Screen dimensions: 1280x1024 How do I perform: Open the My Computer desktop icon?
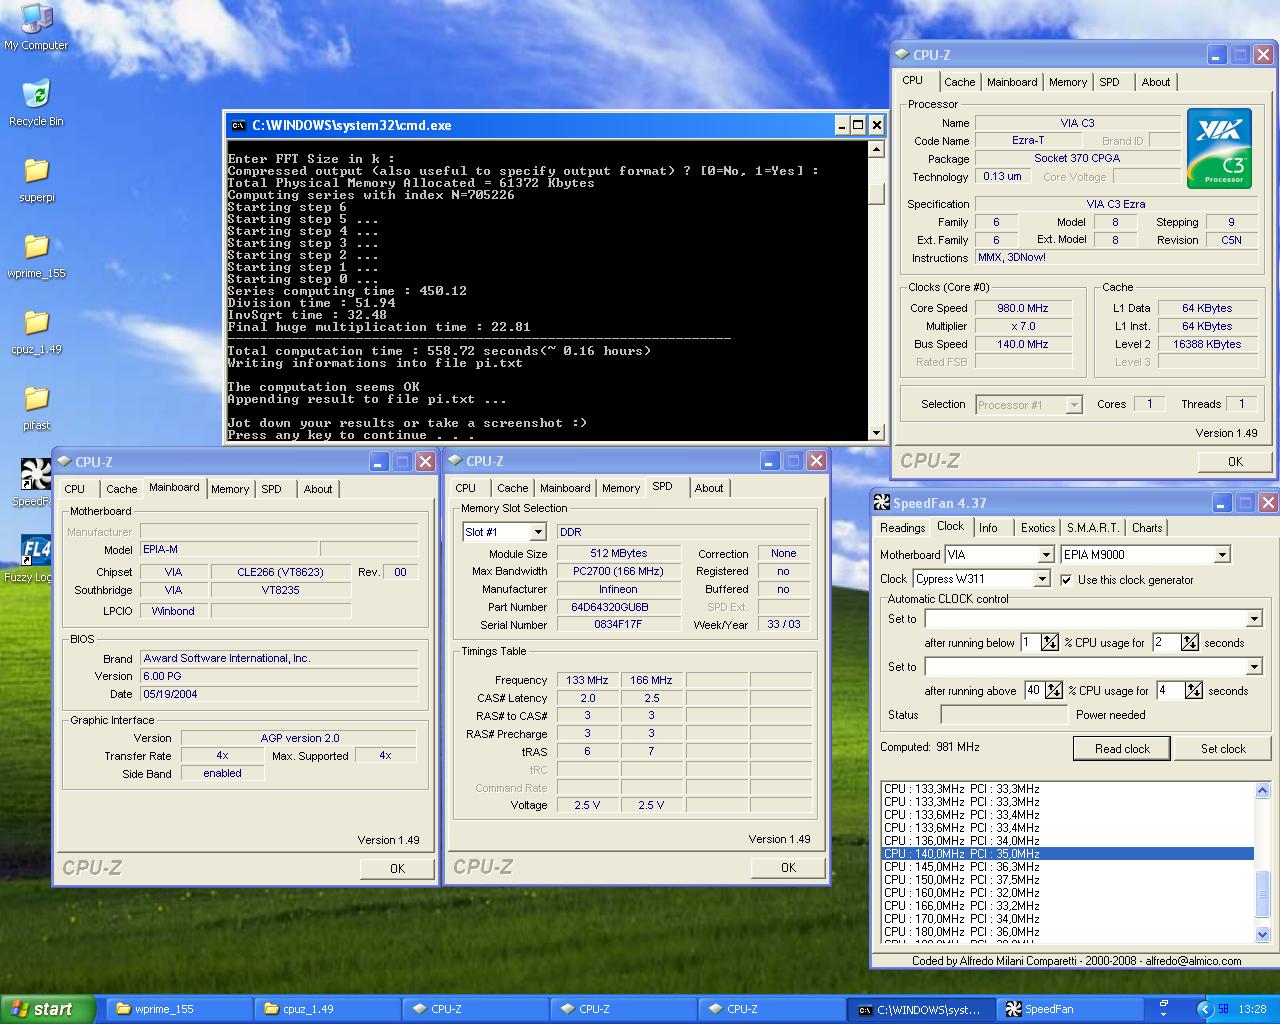(x=36, y=27)
